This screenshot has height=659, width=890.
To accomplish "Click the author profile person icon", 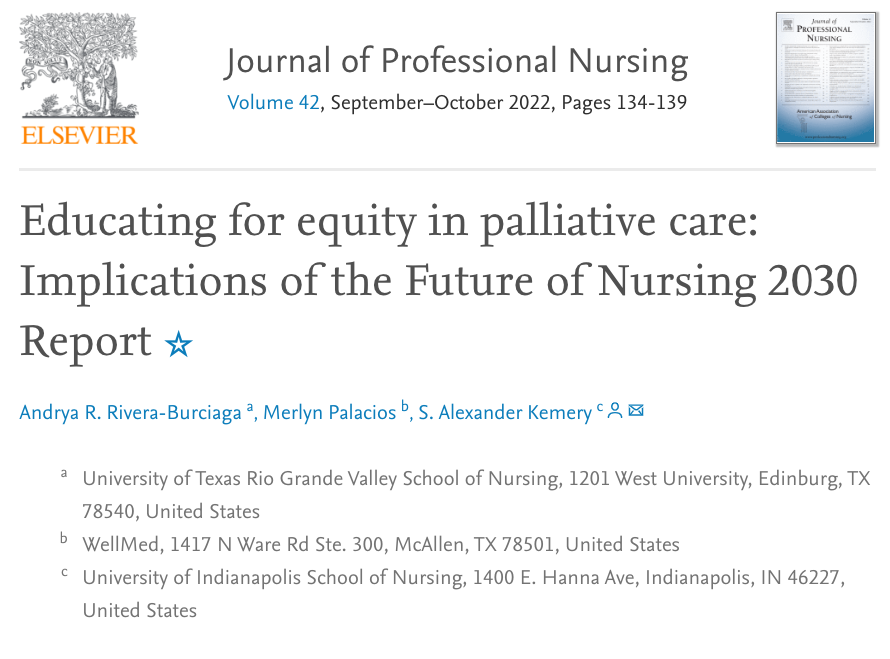I will coord(615,410).
